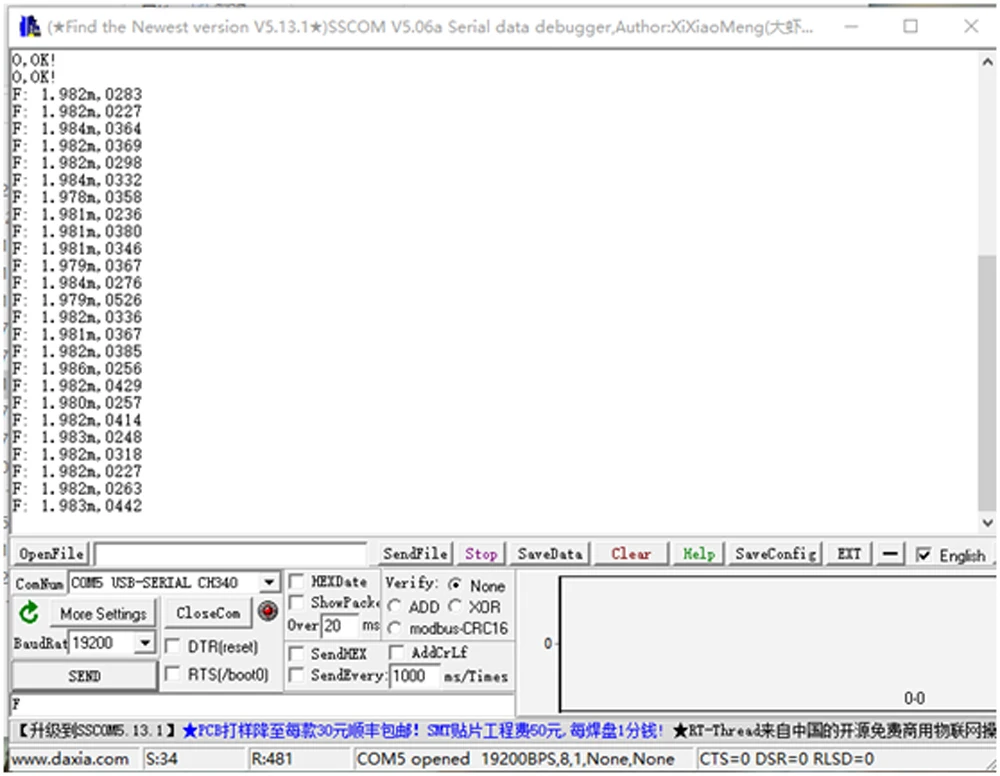Click the line F: 1.980m,0257
This screenshot has height=776, width=1000.
[x=77, y=403]
